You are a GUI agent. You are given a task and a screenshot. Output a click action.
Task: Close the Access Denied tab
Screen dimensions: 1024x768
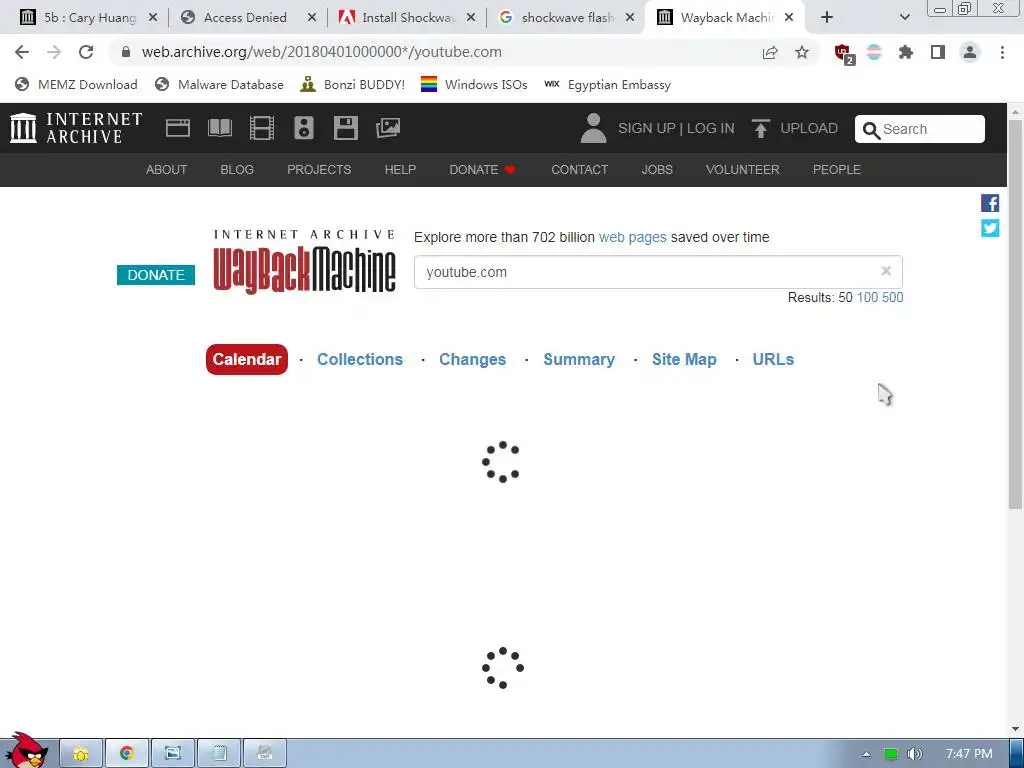click(312, 18)
